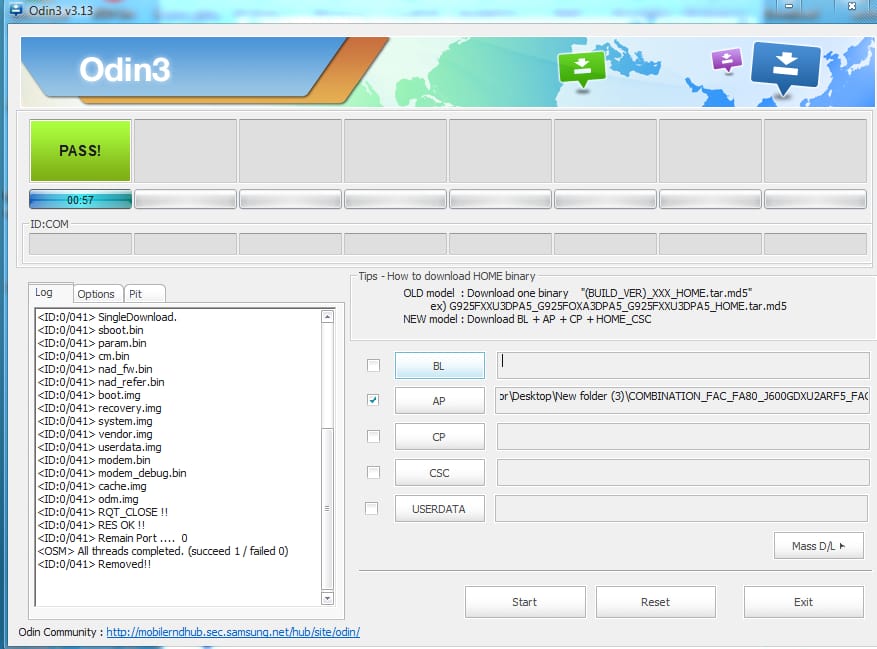The height and width of the screenshot is (649, 877).
Task: Click the Exit button
Action: click(x=803, y=602)
